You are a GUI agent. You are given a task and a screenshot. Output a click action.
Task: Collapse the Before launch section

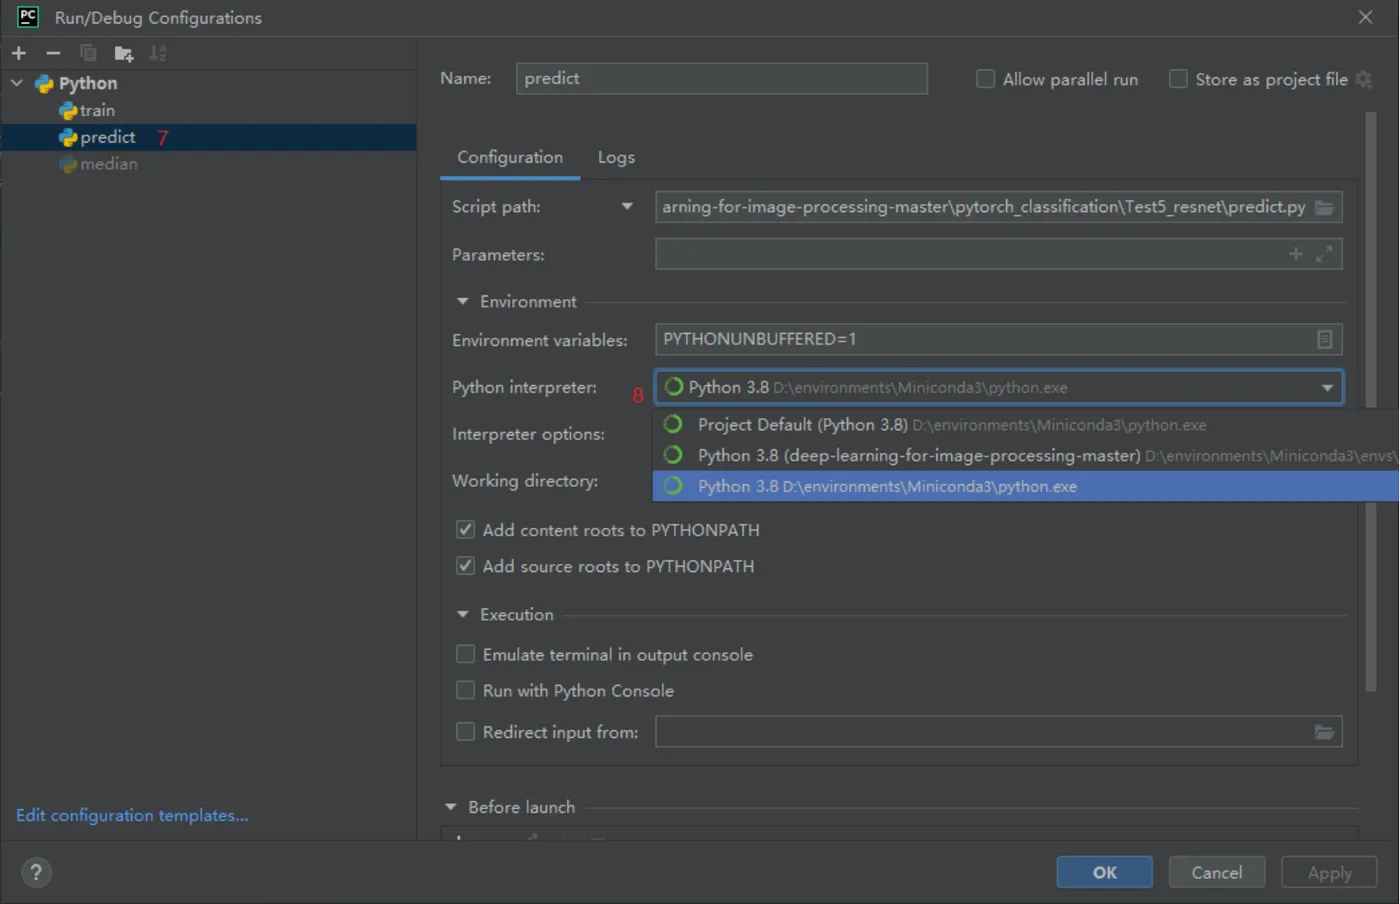pos(450,807)
